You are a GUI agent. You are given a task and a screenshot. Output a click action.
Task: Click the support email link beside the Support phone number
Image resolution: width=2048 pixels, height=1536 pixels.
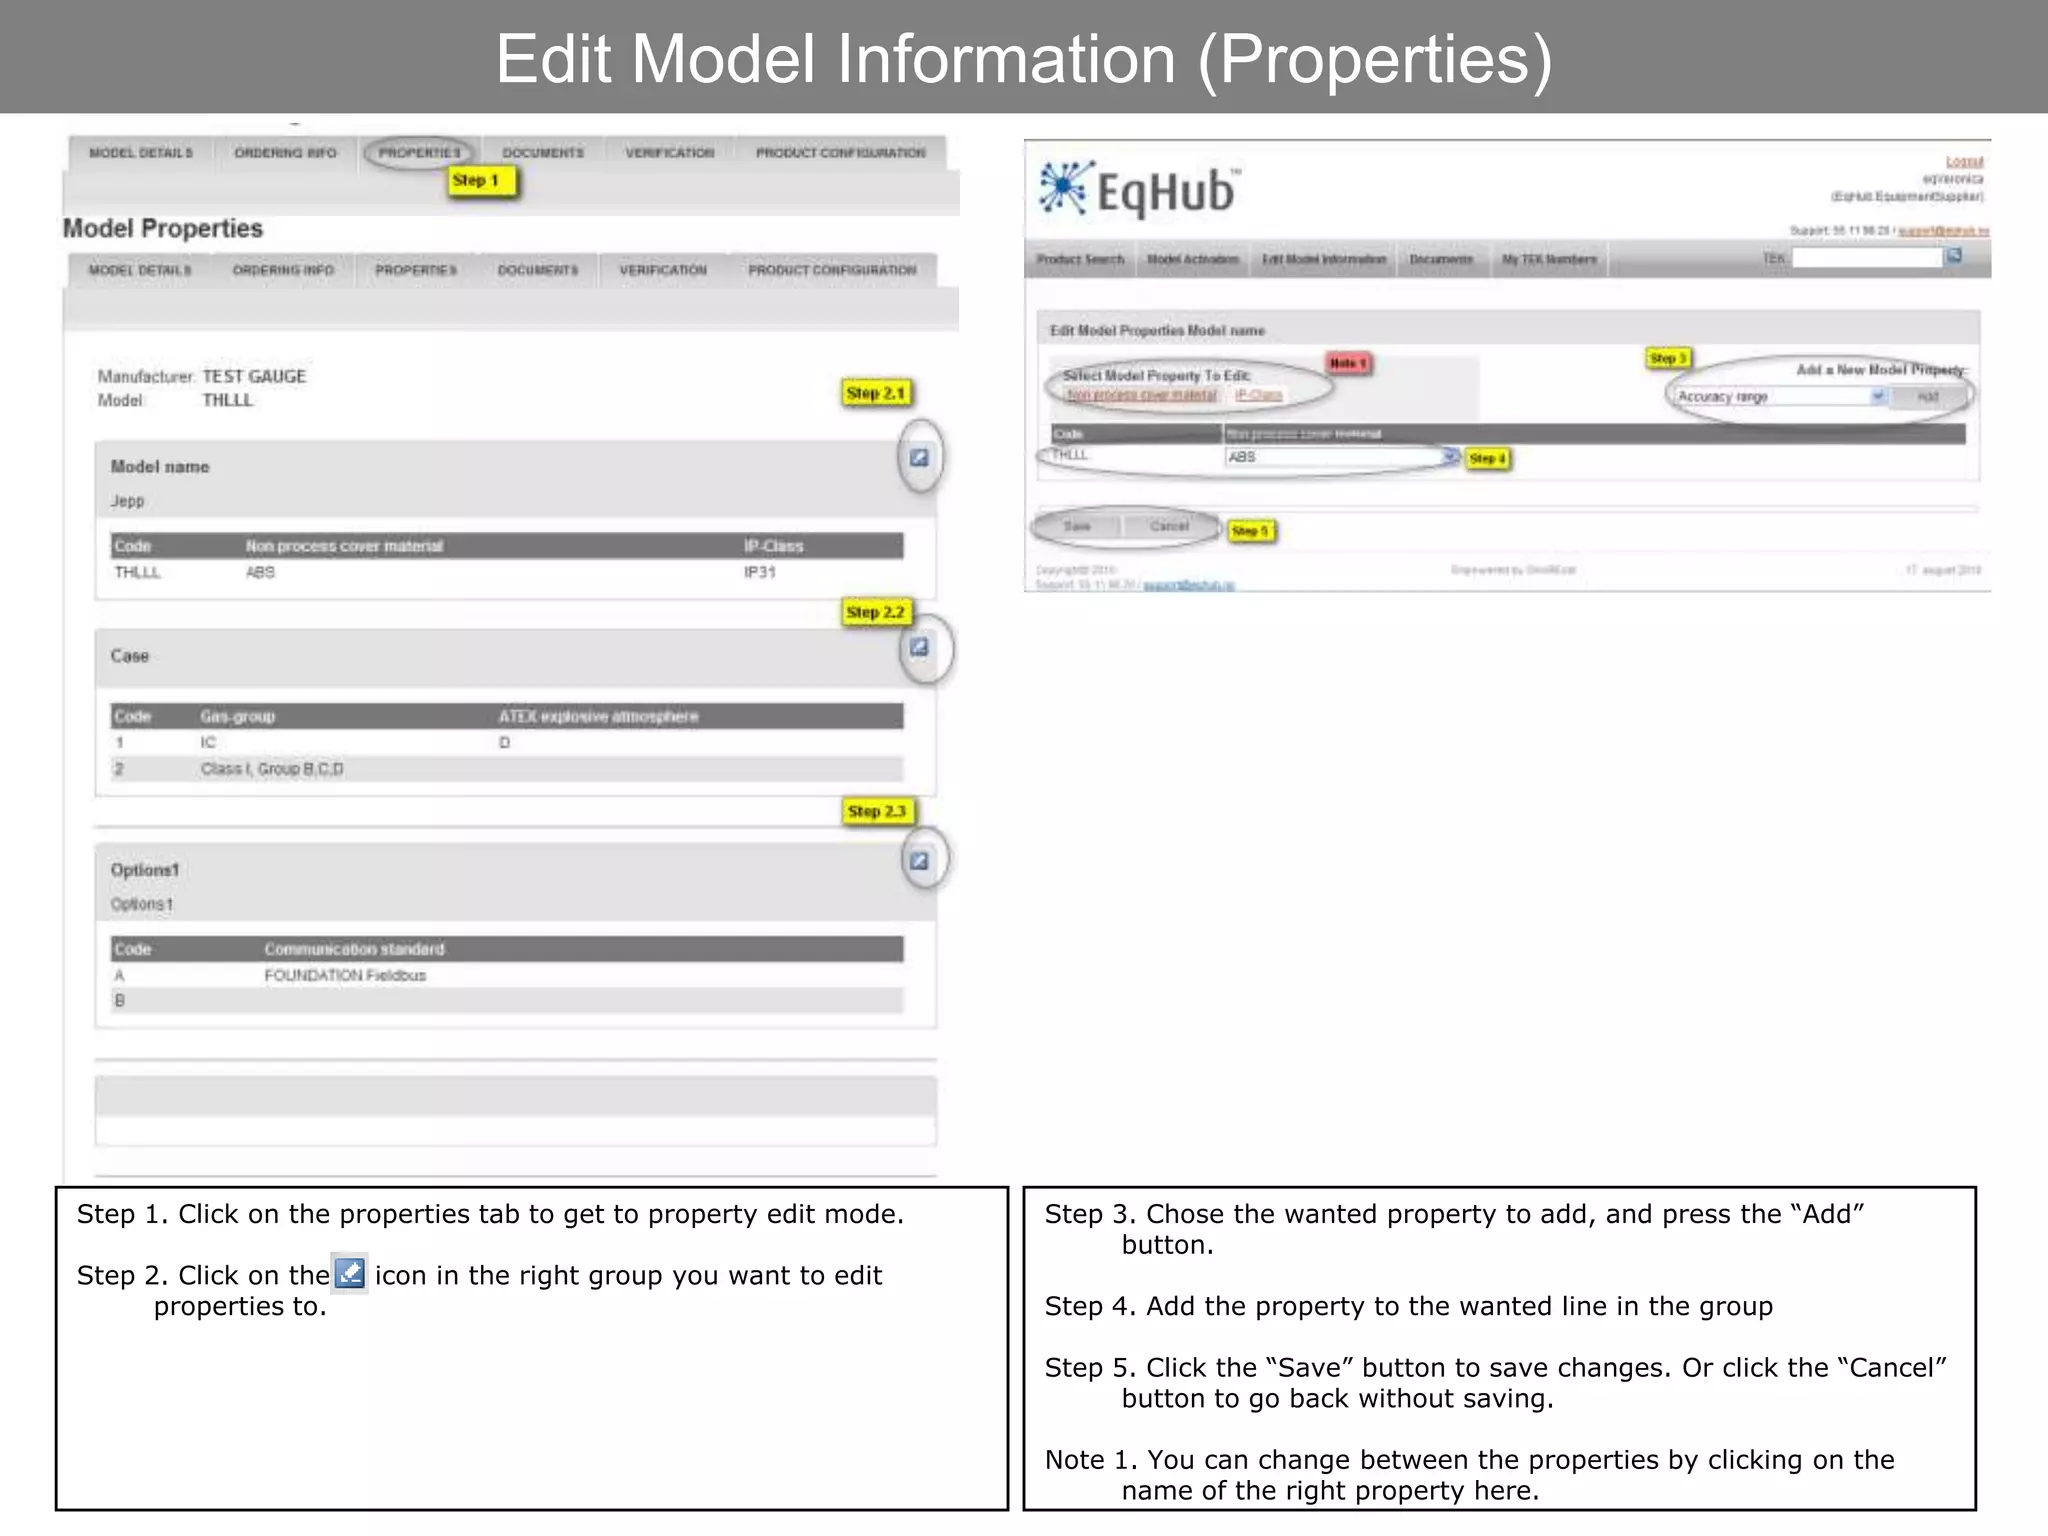tap(1943, 231)
